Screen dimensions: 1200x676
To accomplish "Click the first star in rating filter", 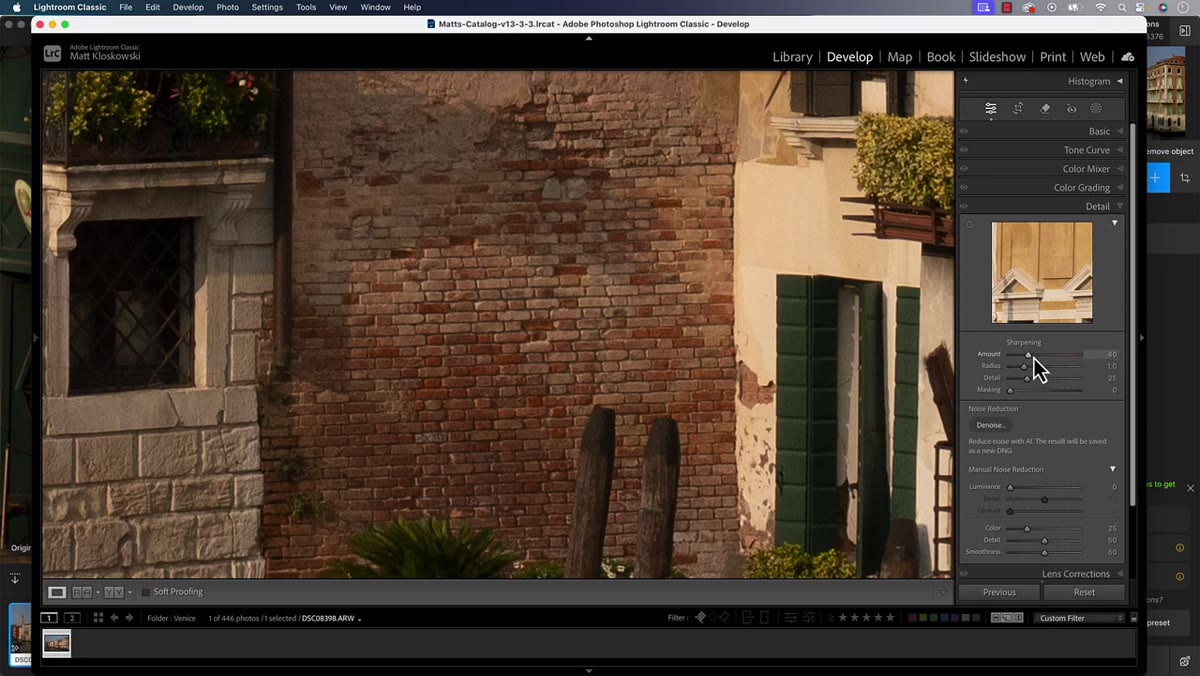I will [x=841, y=618].
